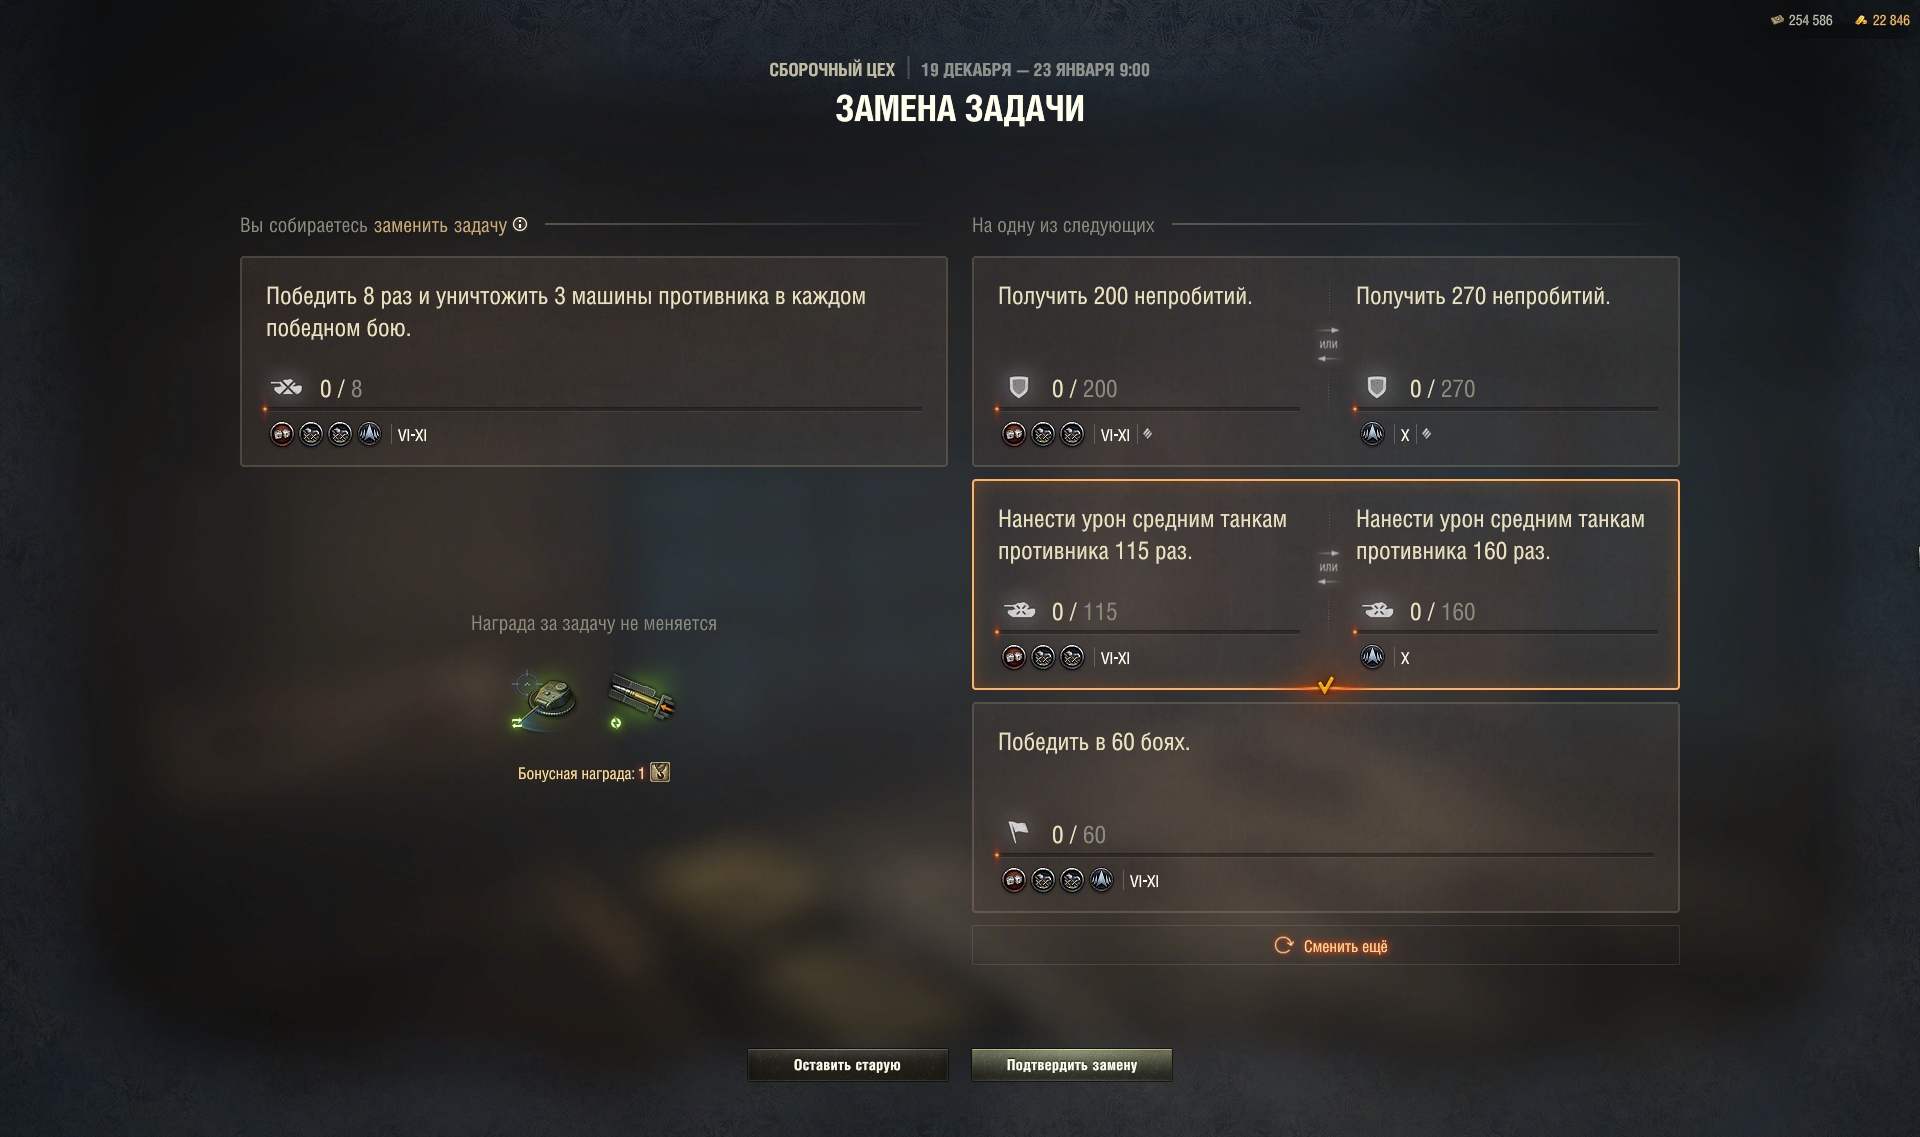The height and width of the screenshot is (1137, 1920).
Task: Keep the old task with 'Оставить старую'
Action: click(847, 1065)
